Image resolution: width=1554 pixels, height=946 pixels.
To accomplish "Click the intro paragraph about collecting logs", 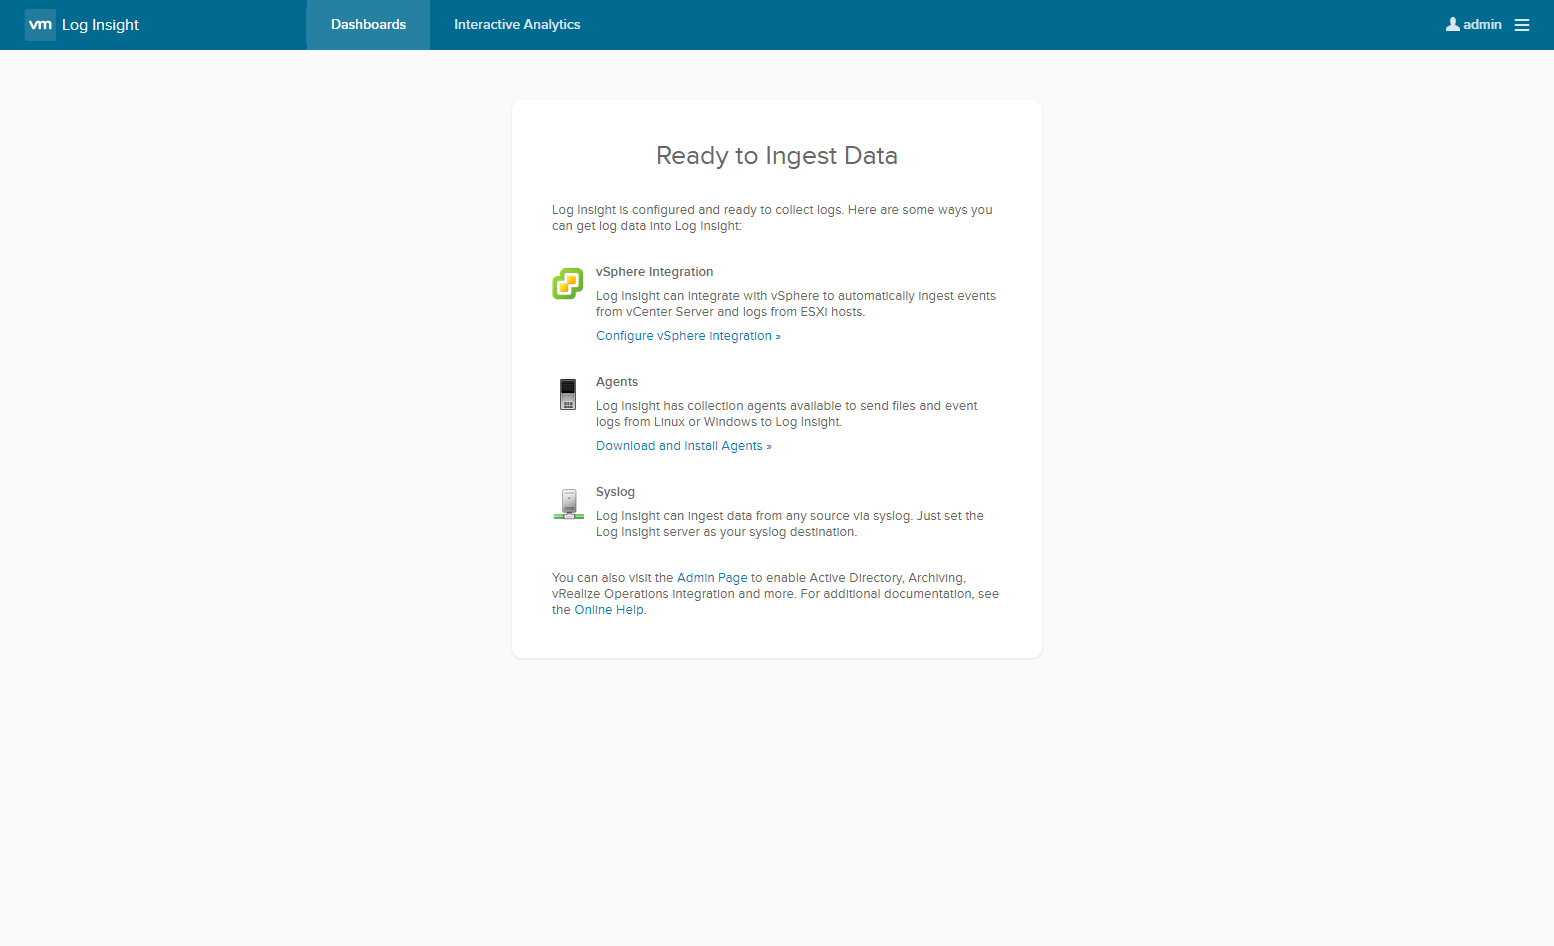I will [x=771, y=218].
